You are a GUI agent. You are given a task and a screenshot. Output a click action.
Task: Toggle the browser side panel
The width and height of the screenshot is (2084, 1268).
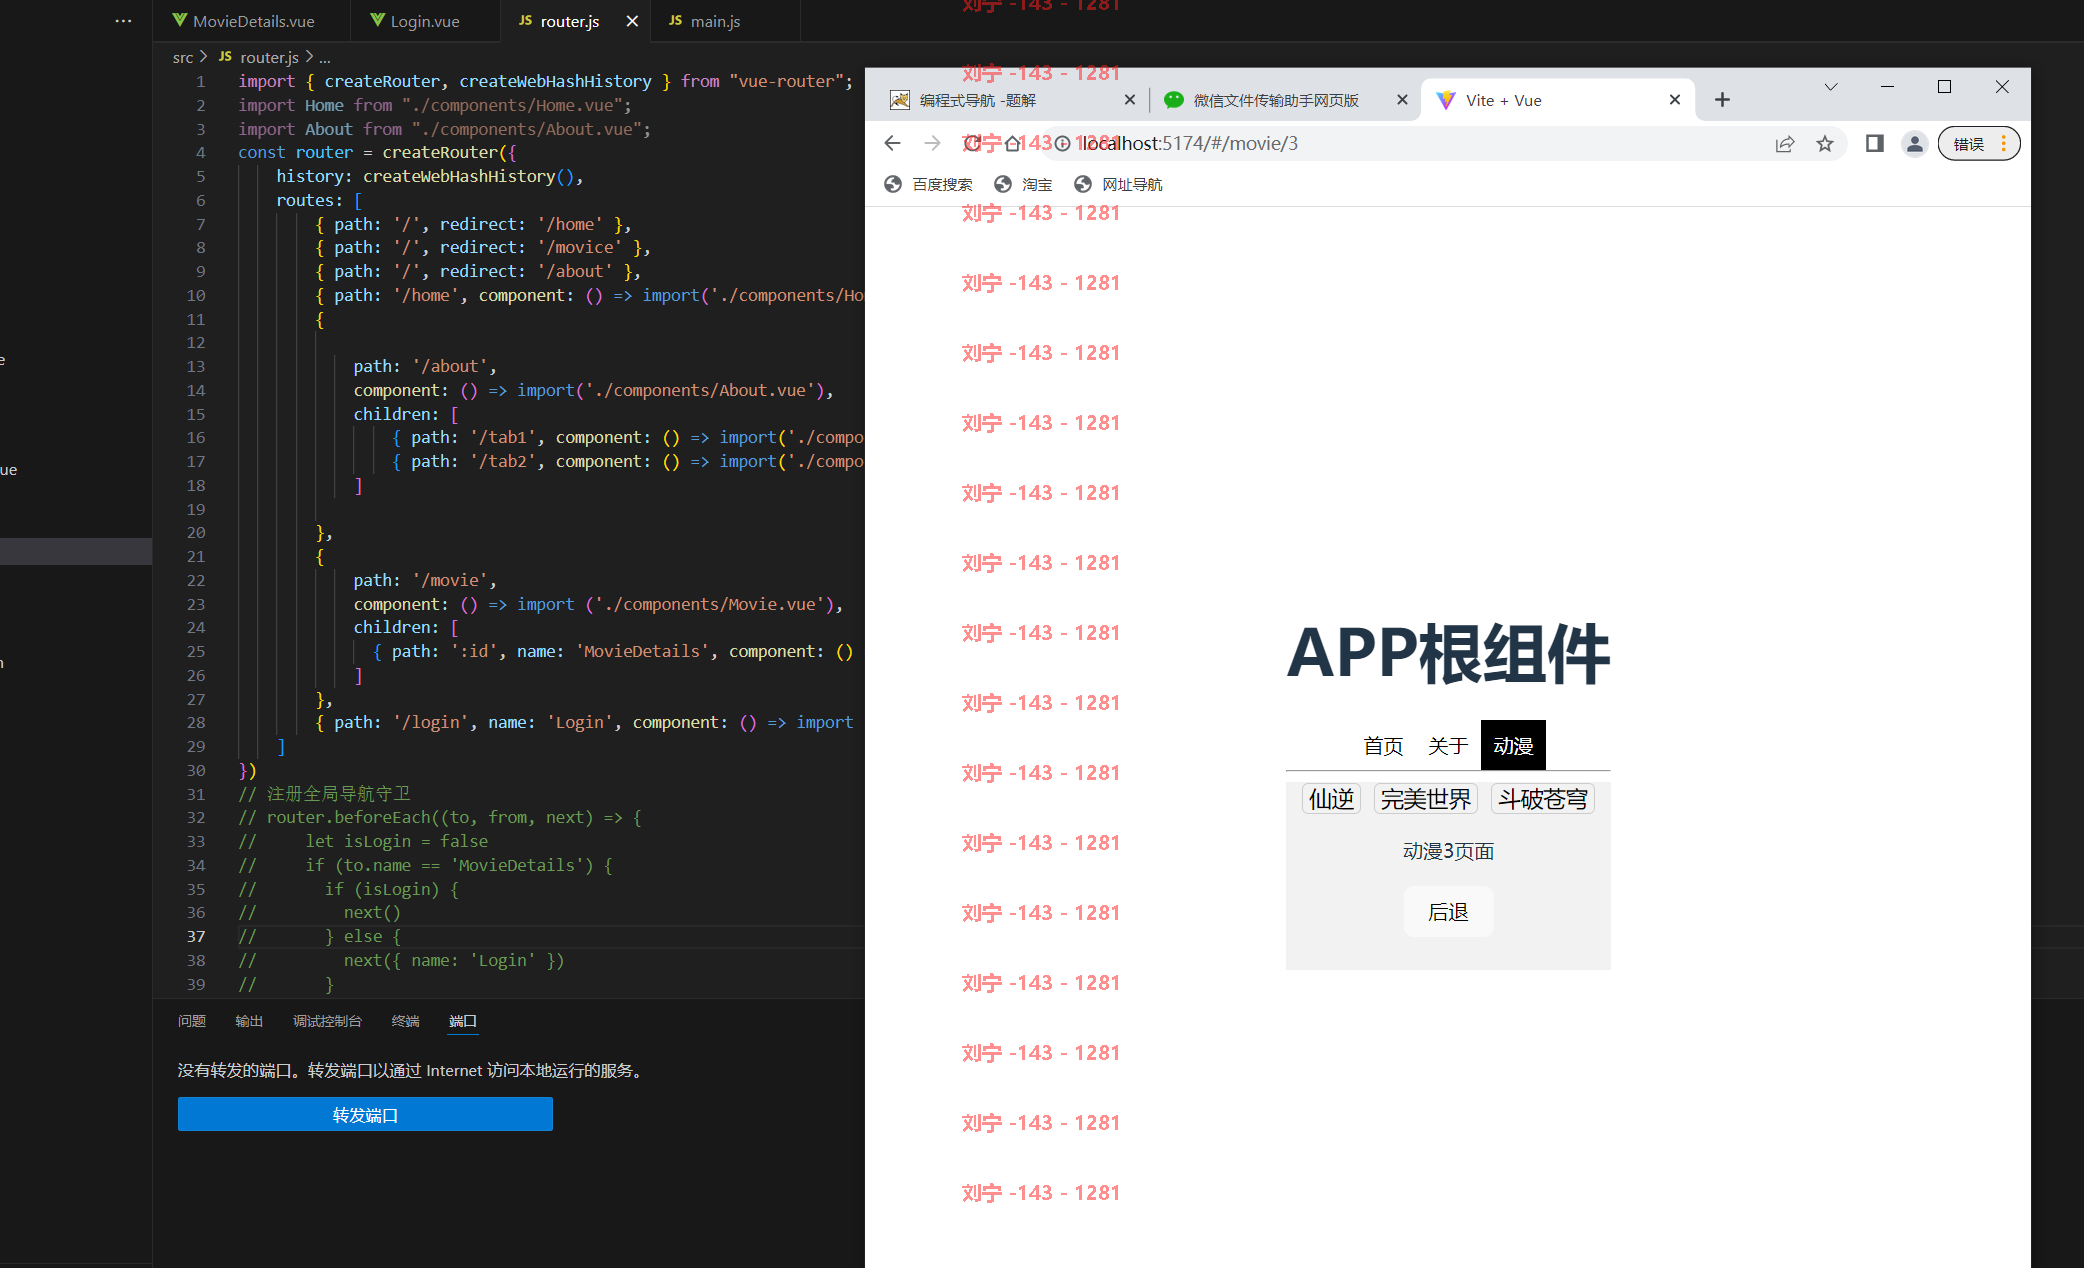click(x=1875, y=143)
